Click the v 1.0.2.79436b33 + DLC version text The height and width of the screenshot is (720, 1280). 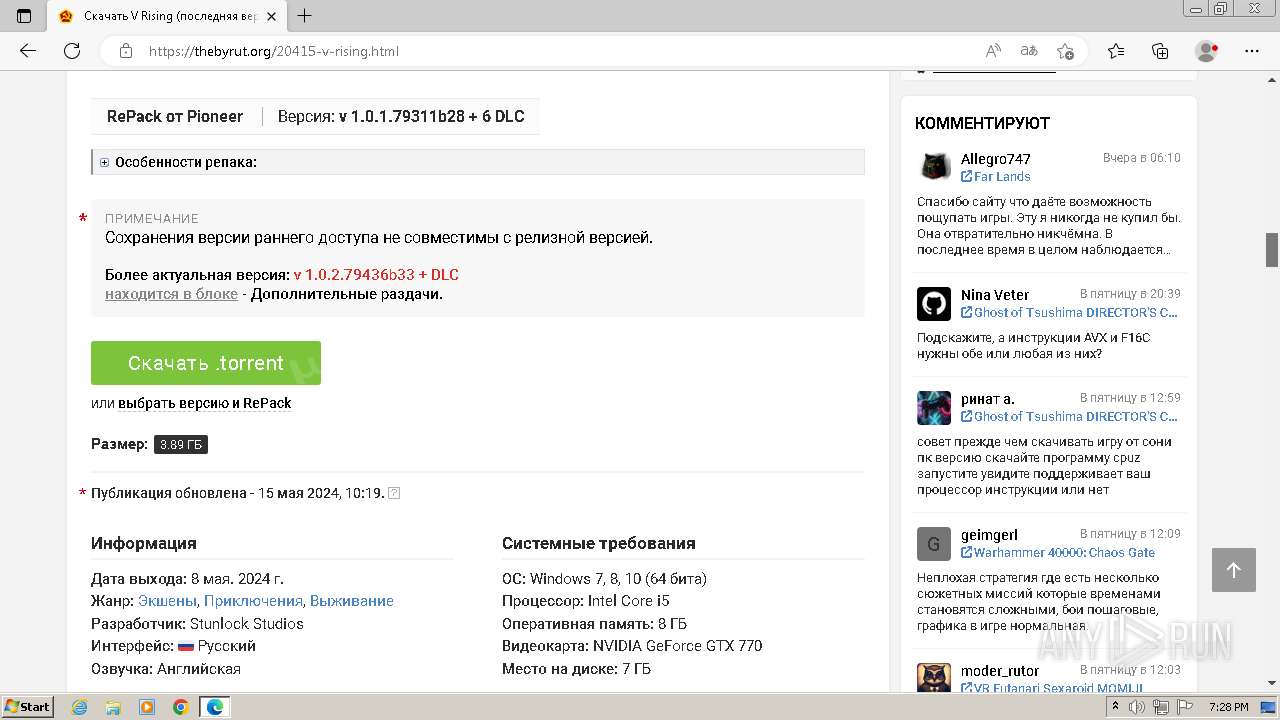coord(376,274)
